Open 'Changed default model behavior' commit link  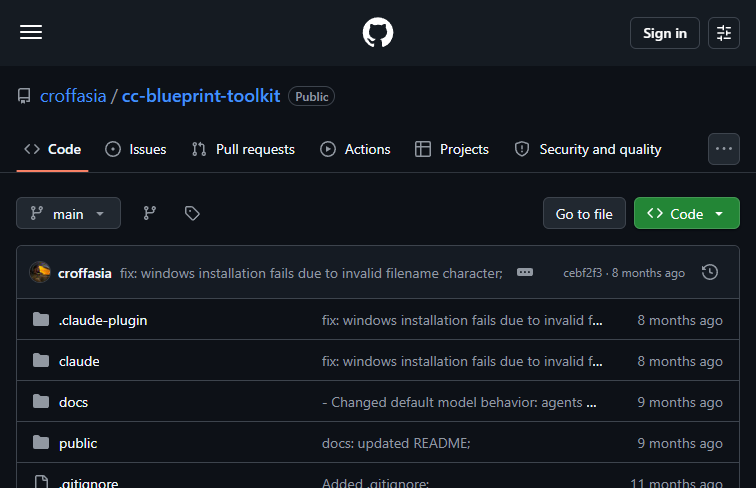coord(459,402)
